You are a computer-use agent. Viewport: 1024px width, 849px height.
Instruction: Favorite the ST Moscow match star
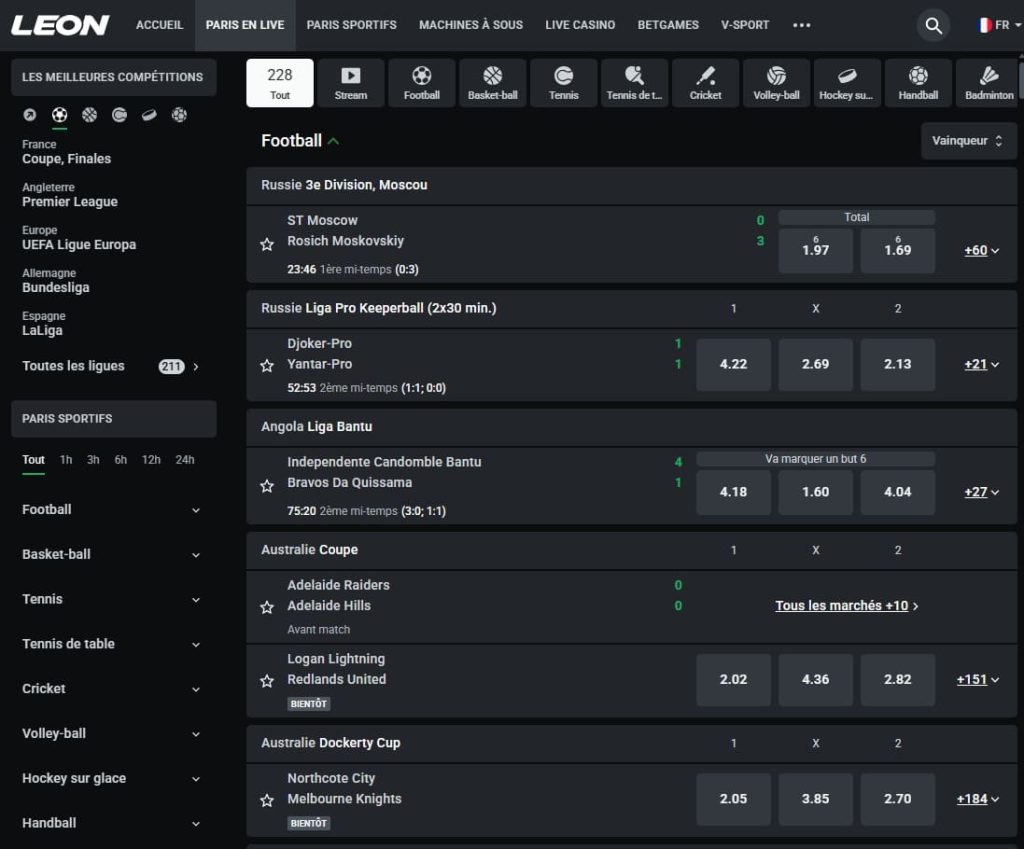click(266, 245)
